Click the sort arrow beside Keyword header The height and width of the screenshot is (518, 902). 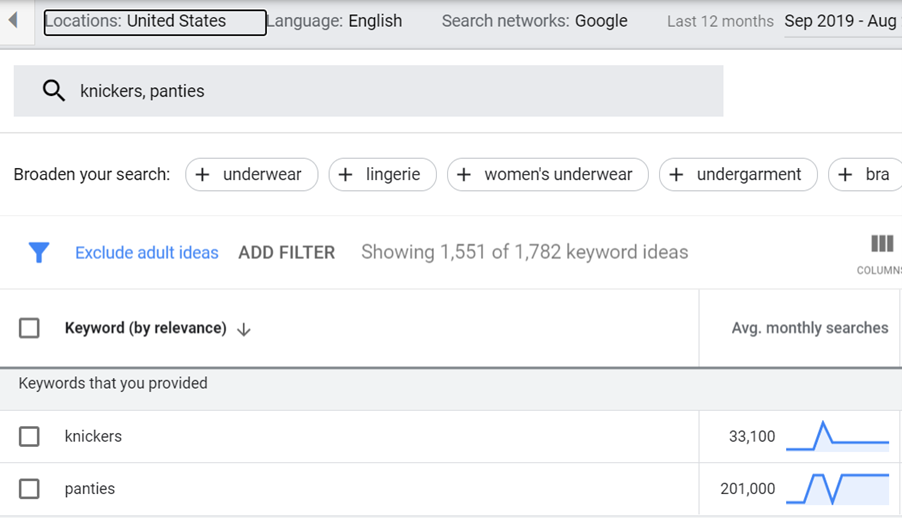click(x=244, y=329)
